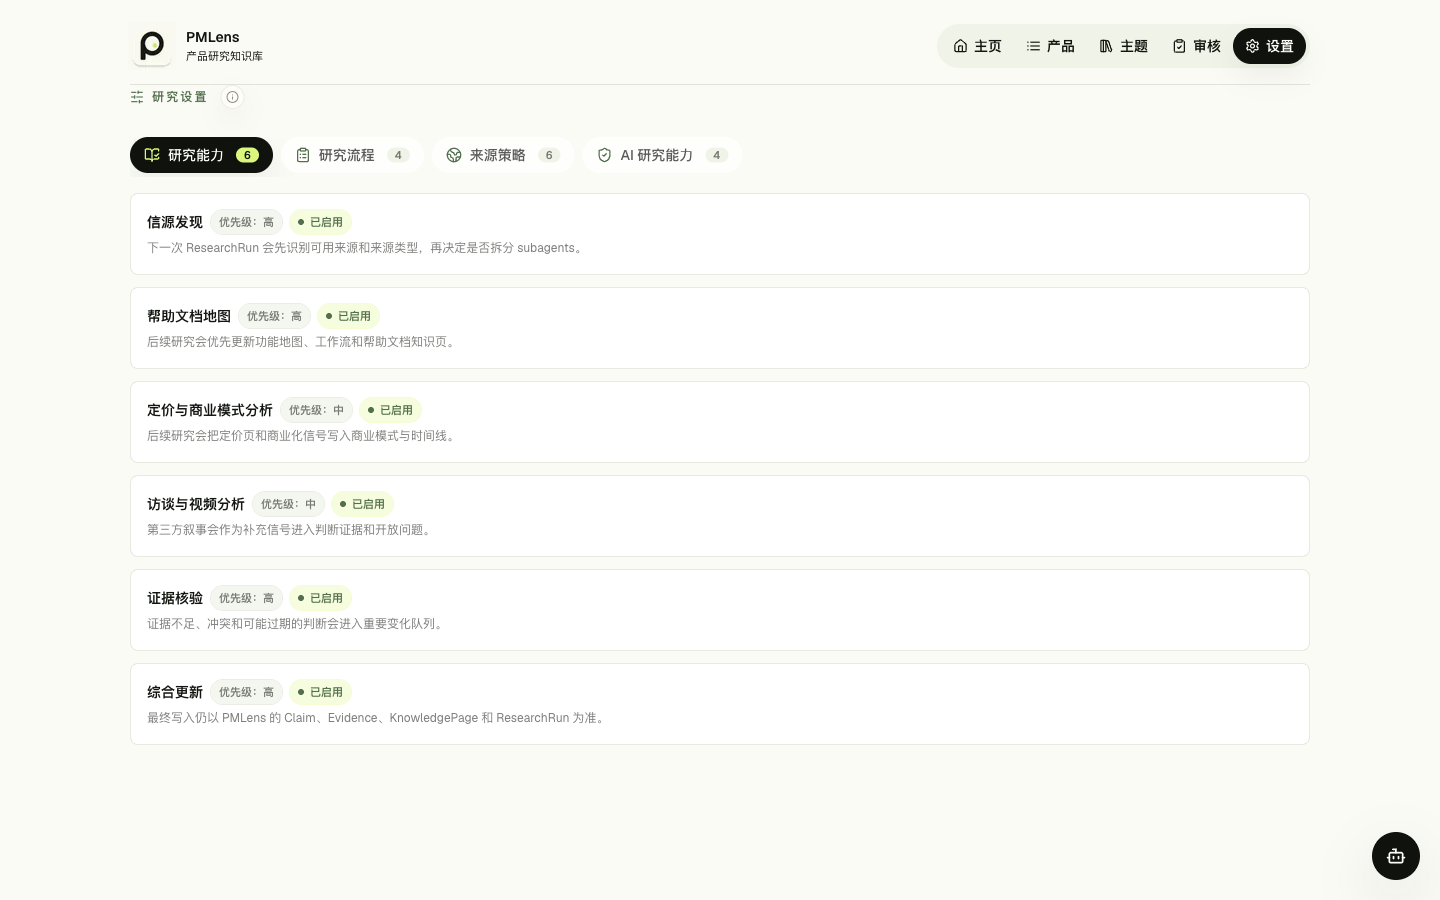
Task: Toggle 已启用 status for 访谈与视频分析
Action: pyautogui.click(x=362, y=504)
